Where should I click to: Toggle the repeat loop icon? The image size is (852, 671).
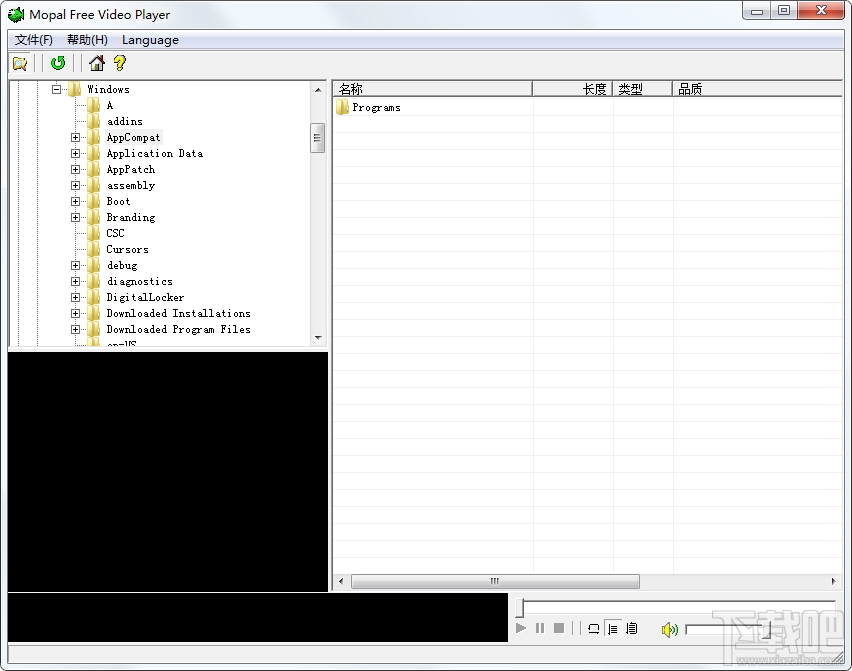(x=593, y=629)
